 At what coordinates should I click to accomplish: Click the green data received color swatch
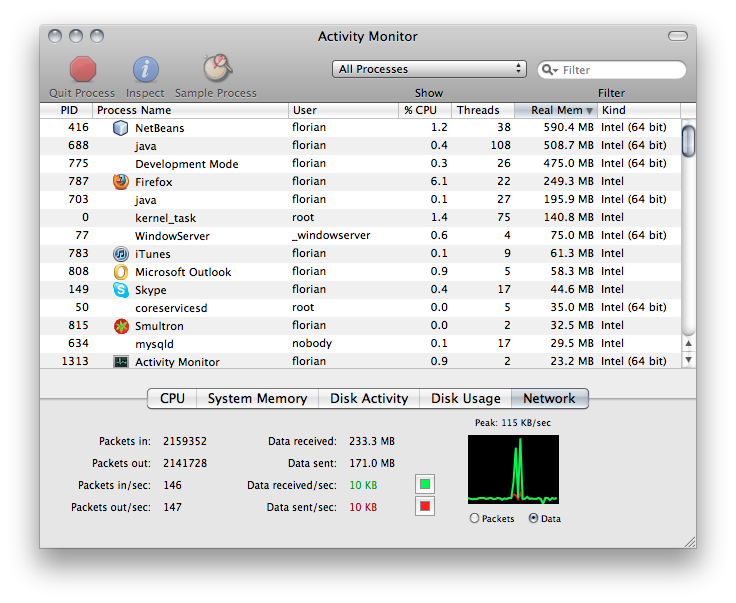click(425, 485)
